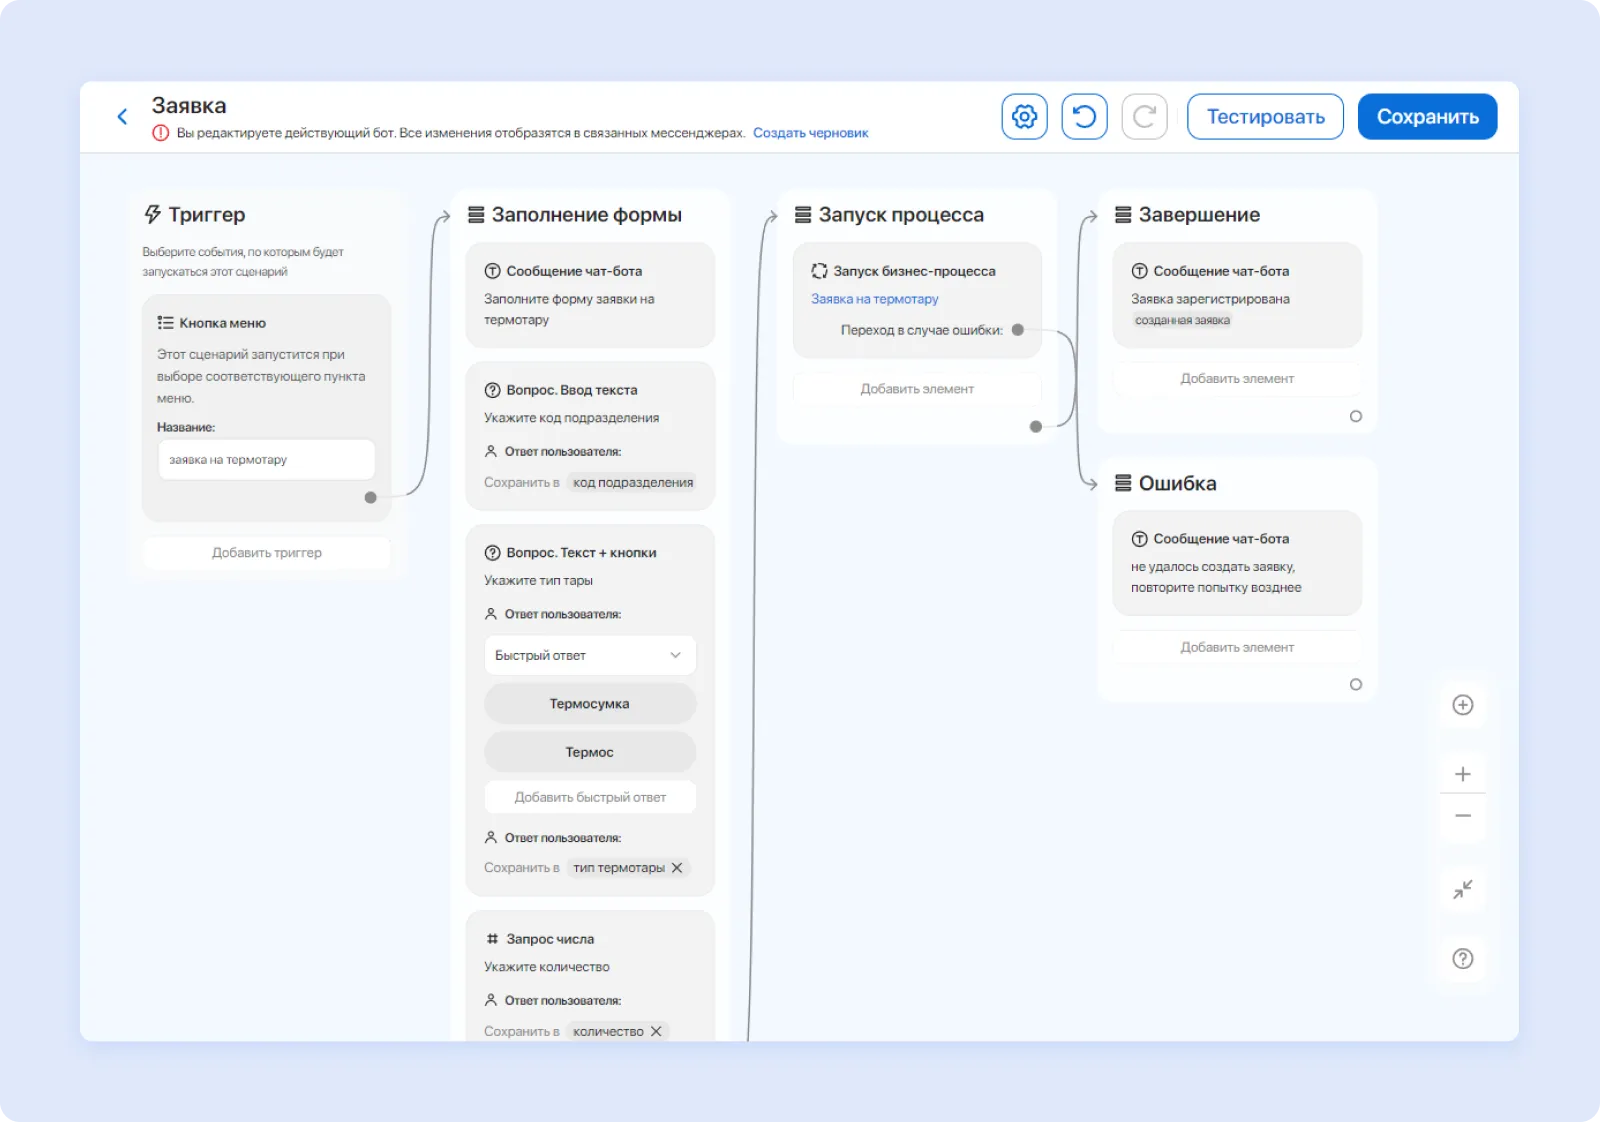
Task: Click the output connector of 'Ошибка' block
Action: (1355, 685)
